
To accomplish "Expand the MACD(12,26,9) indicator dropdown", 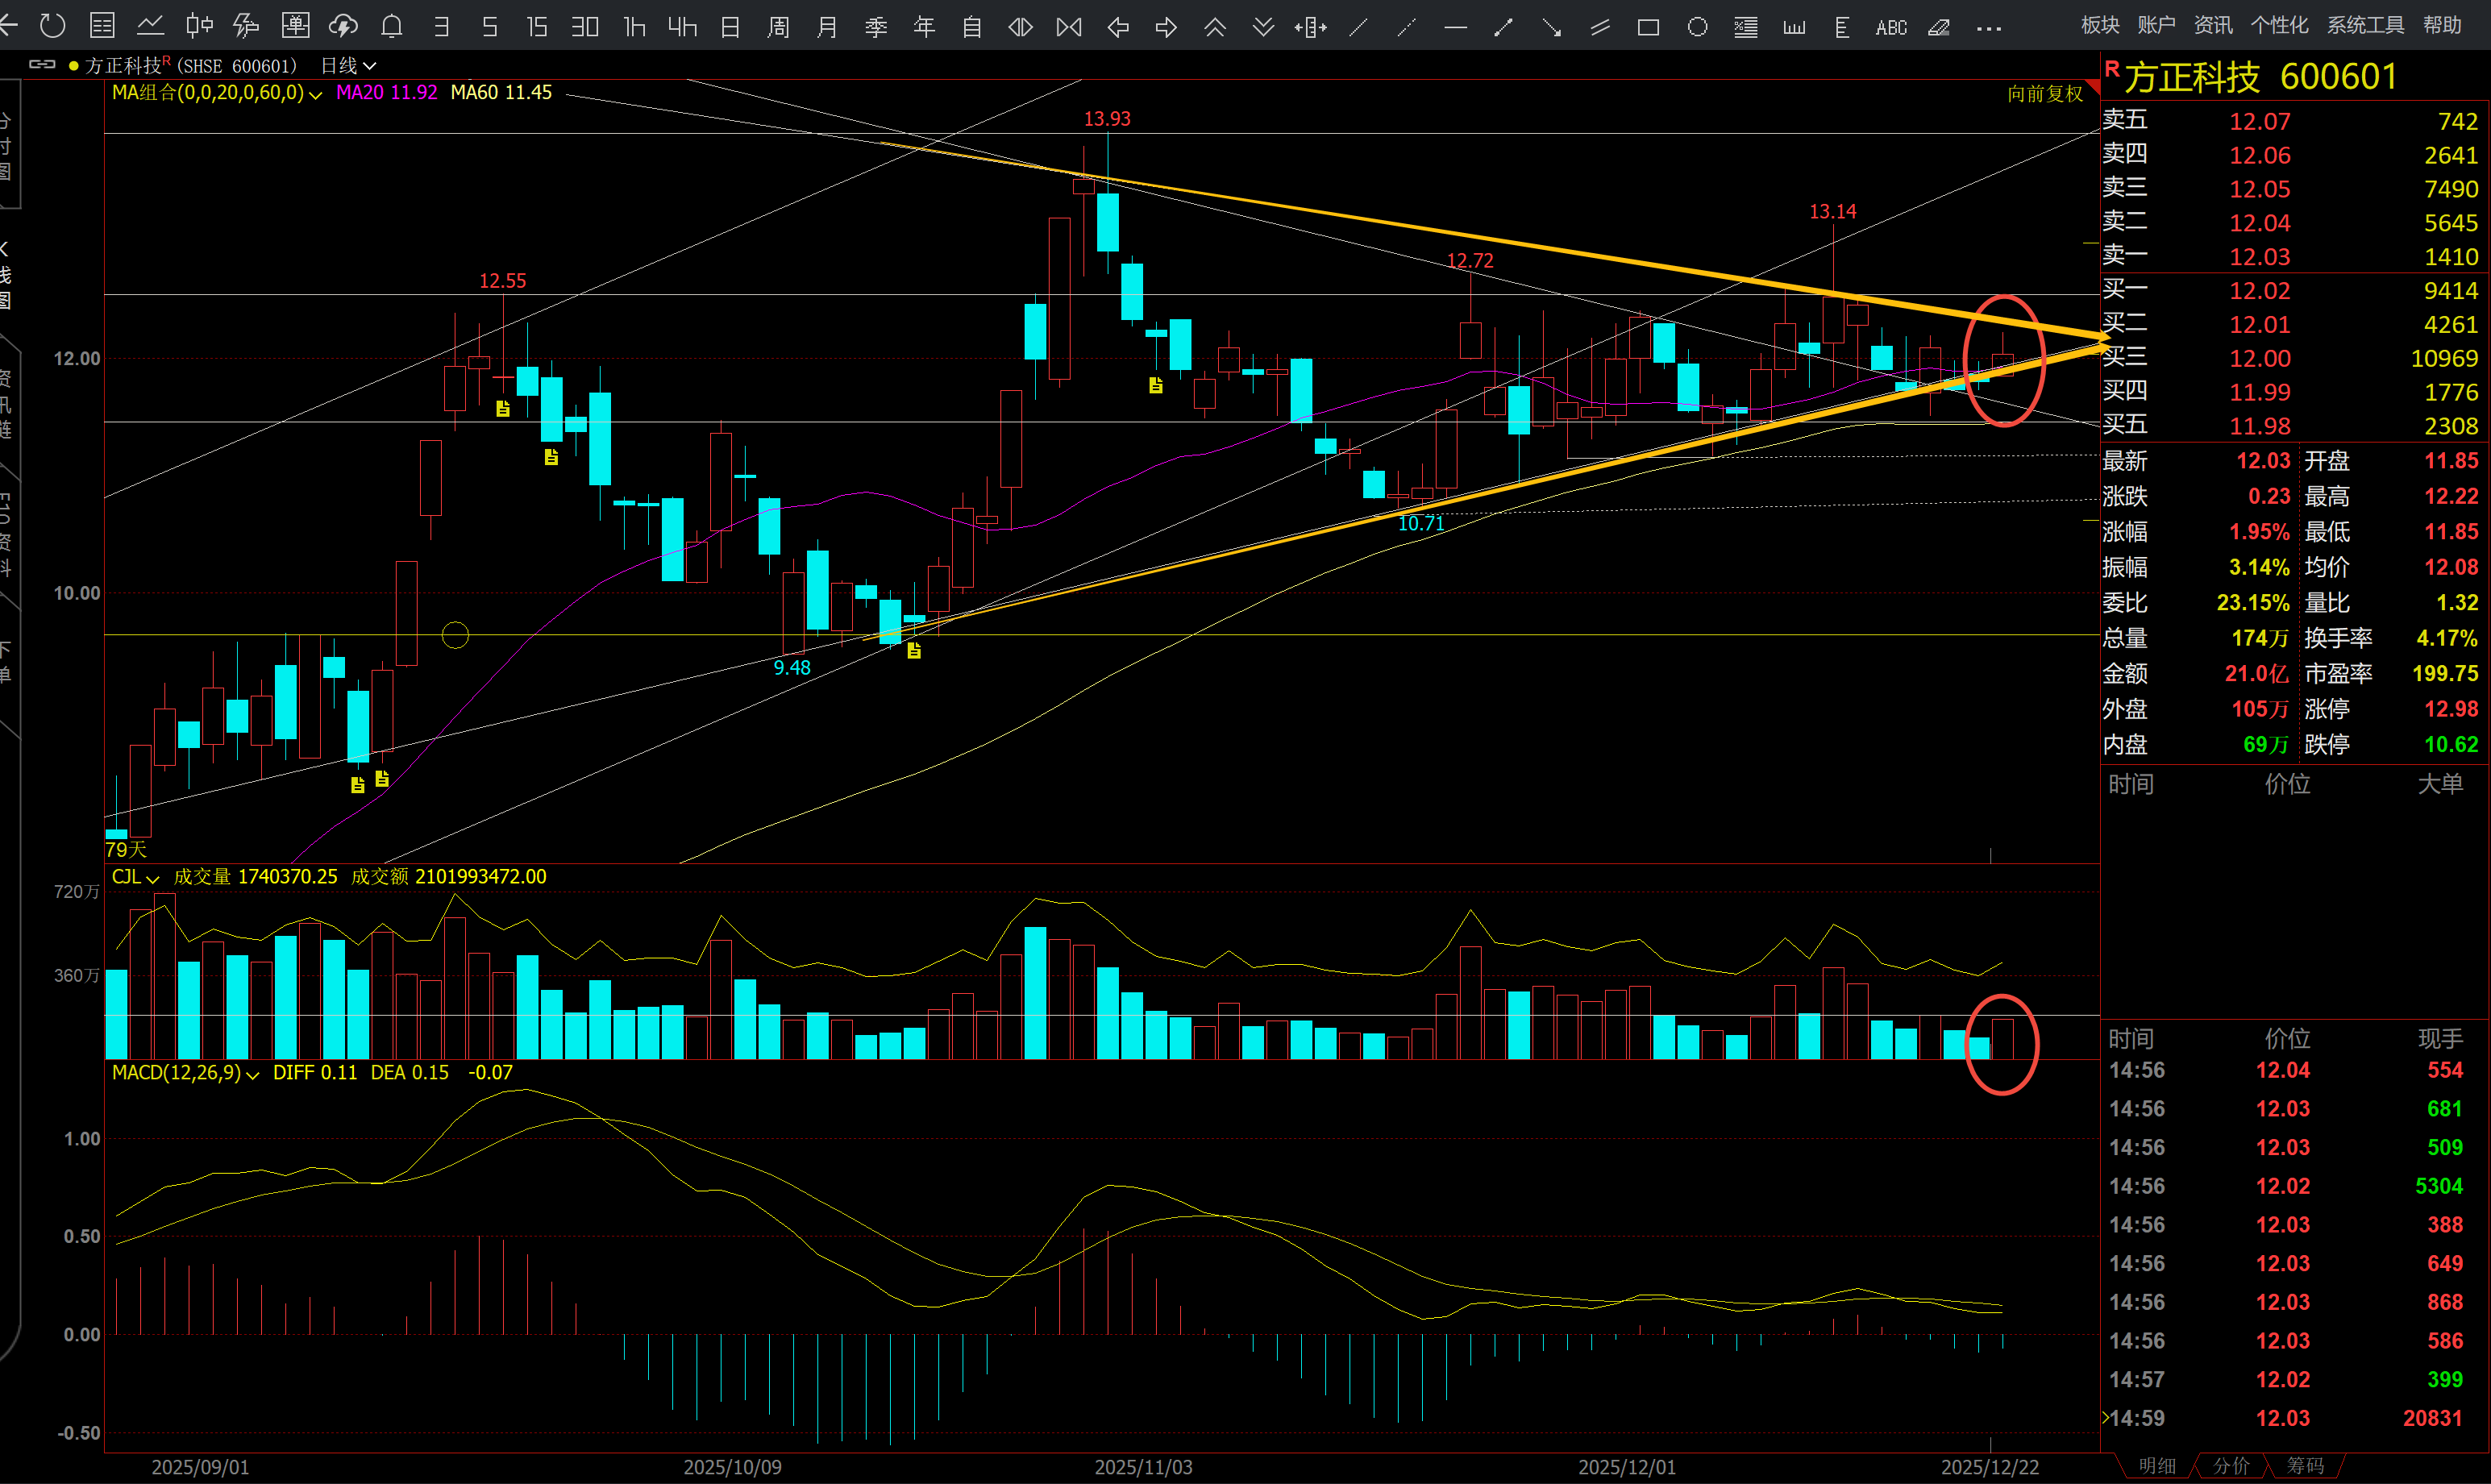I will (x=252, y=1074).
